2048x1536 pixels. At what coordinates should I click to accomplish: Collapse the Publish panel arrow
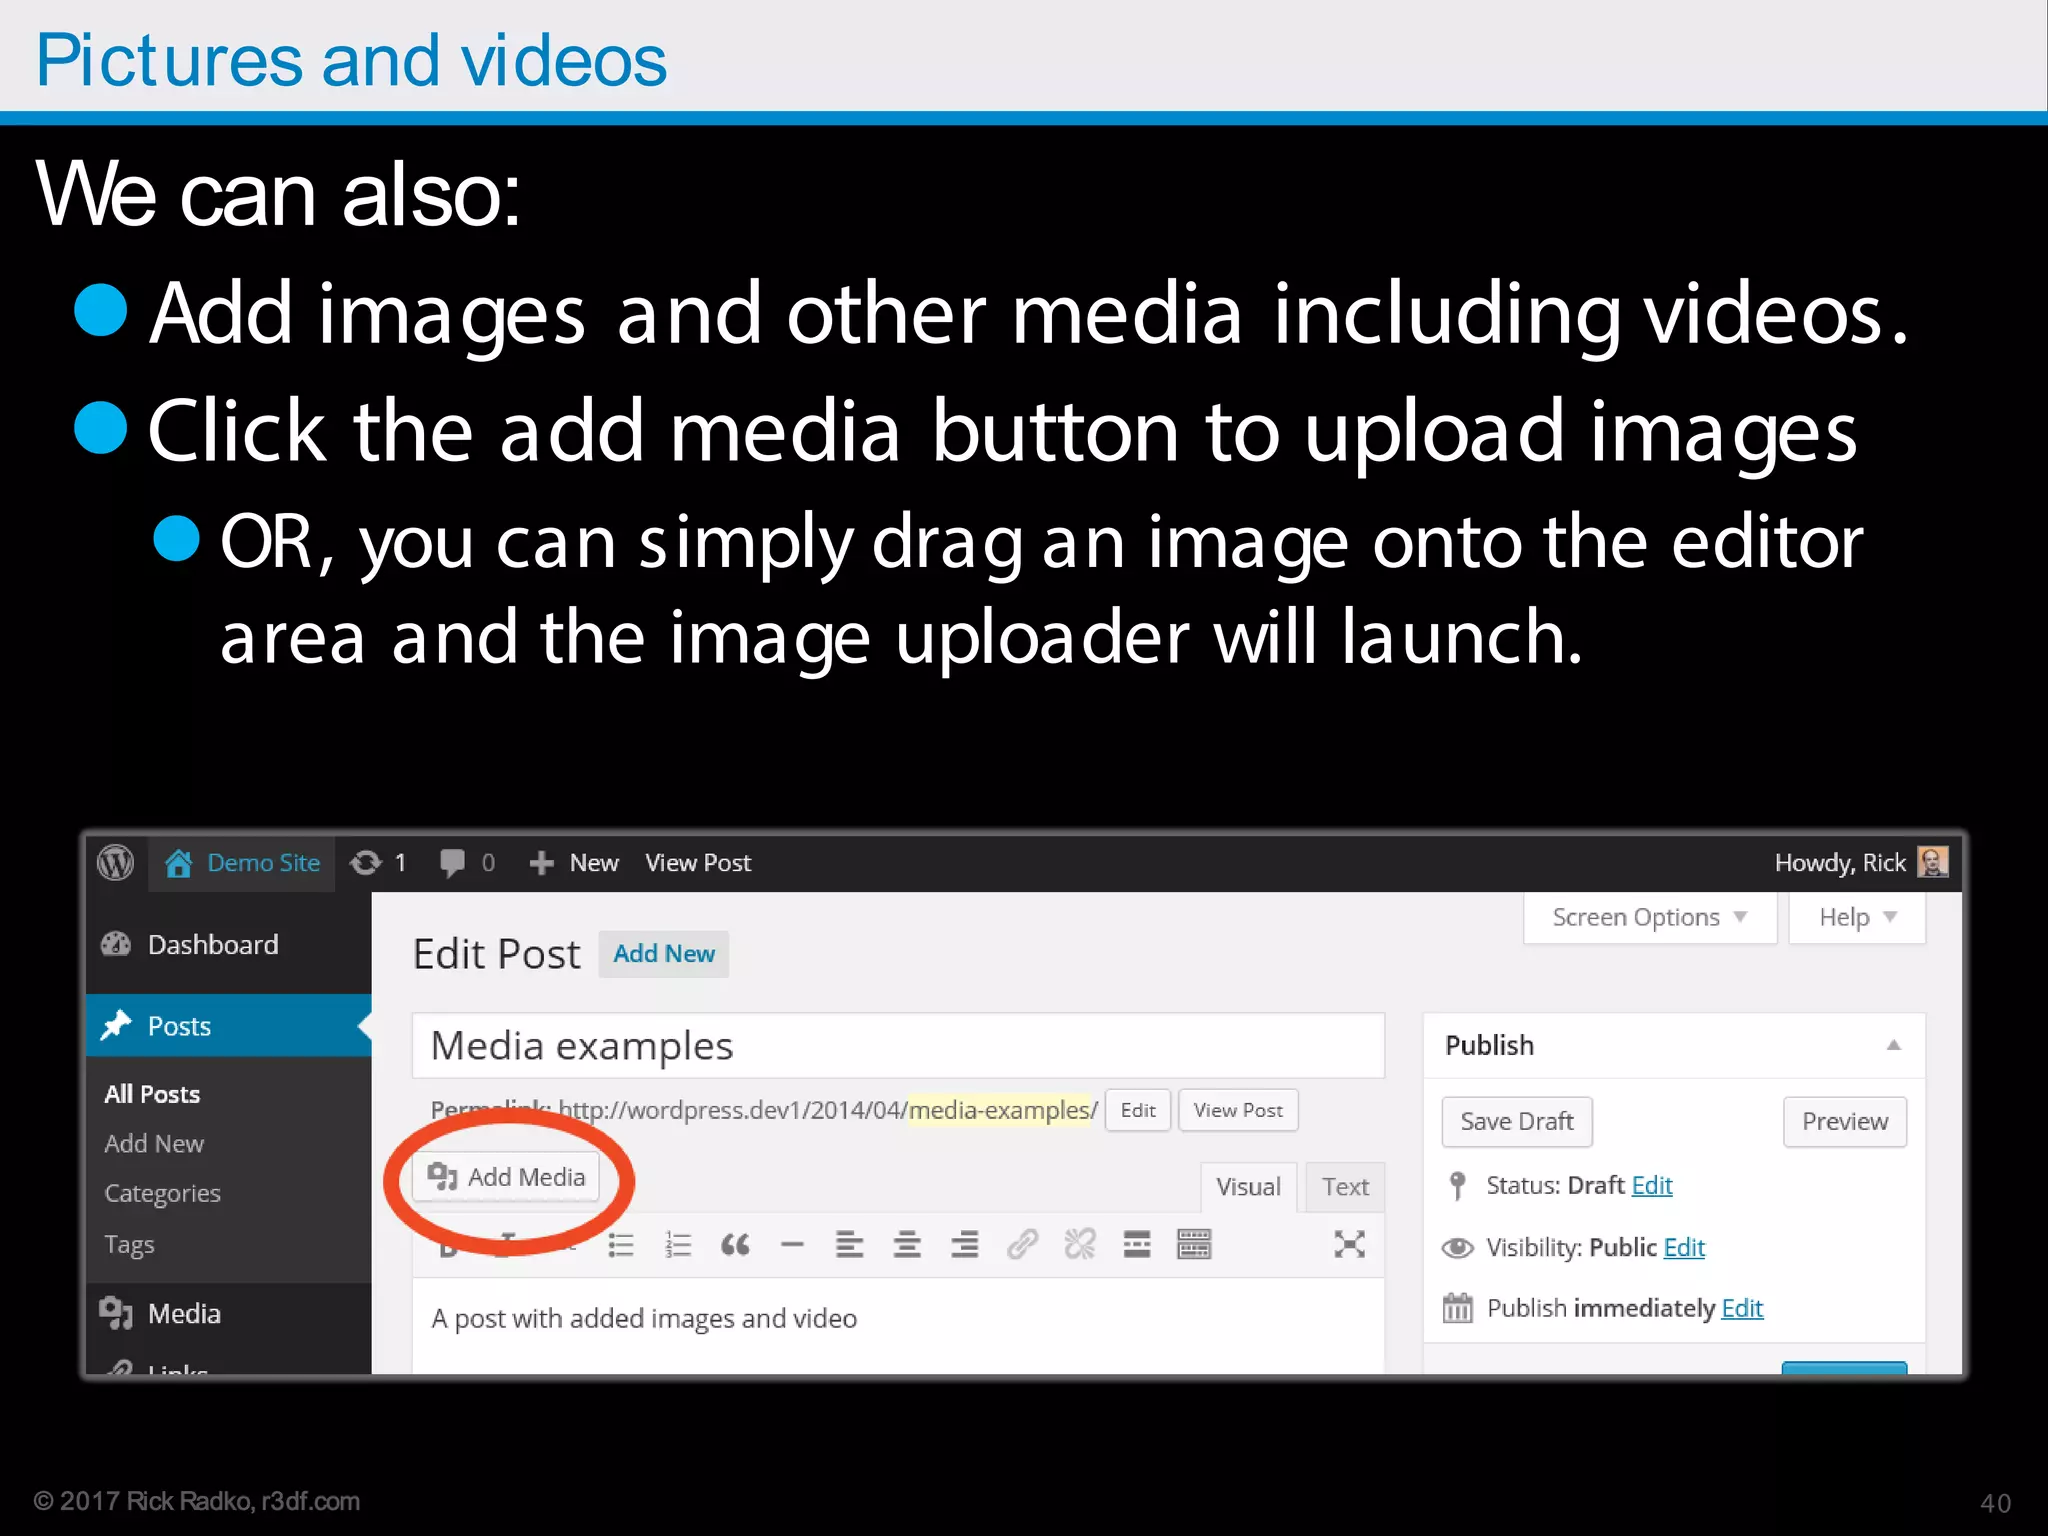(1893, 1045)
